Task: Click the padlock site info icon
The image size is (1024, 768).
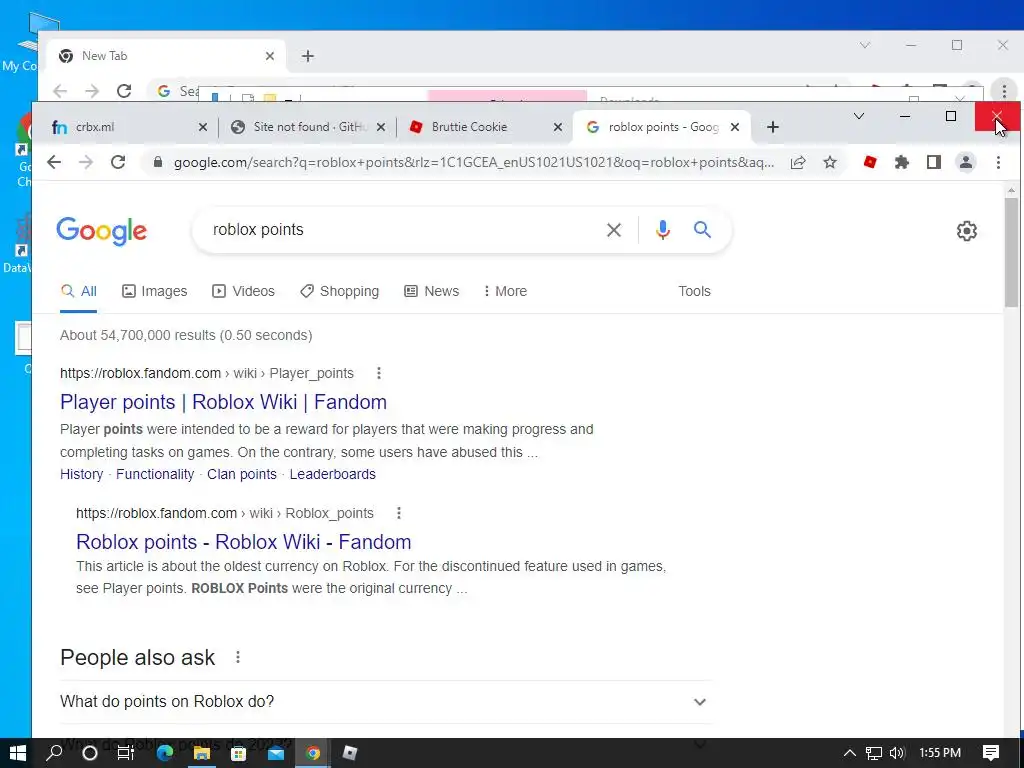Action: [157, 162]
